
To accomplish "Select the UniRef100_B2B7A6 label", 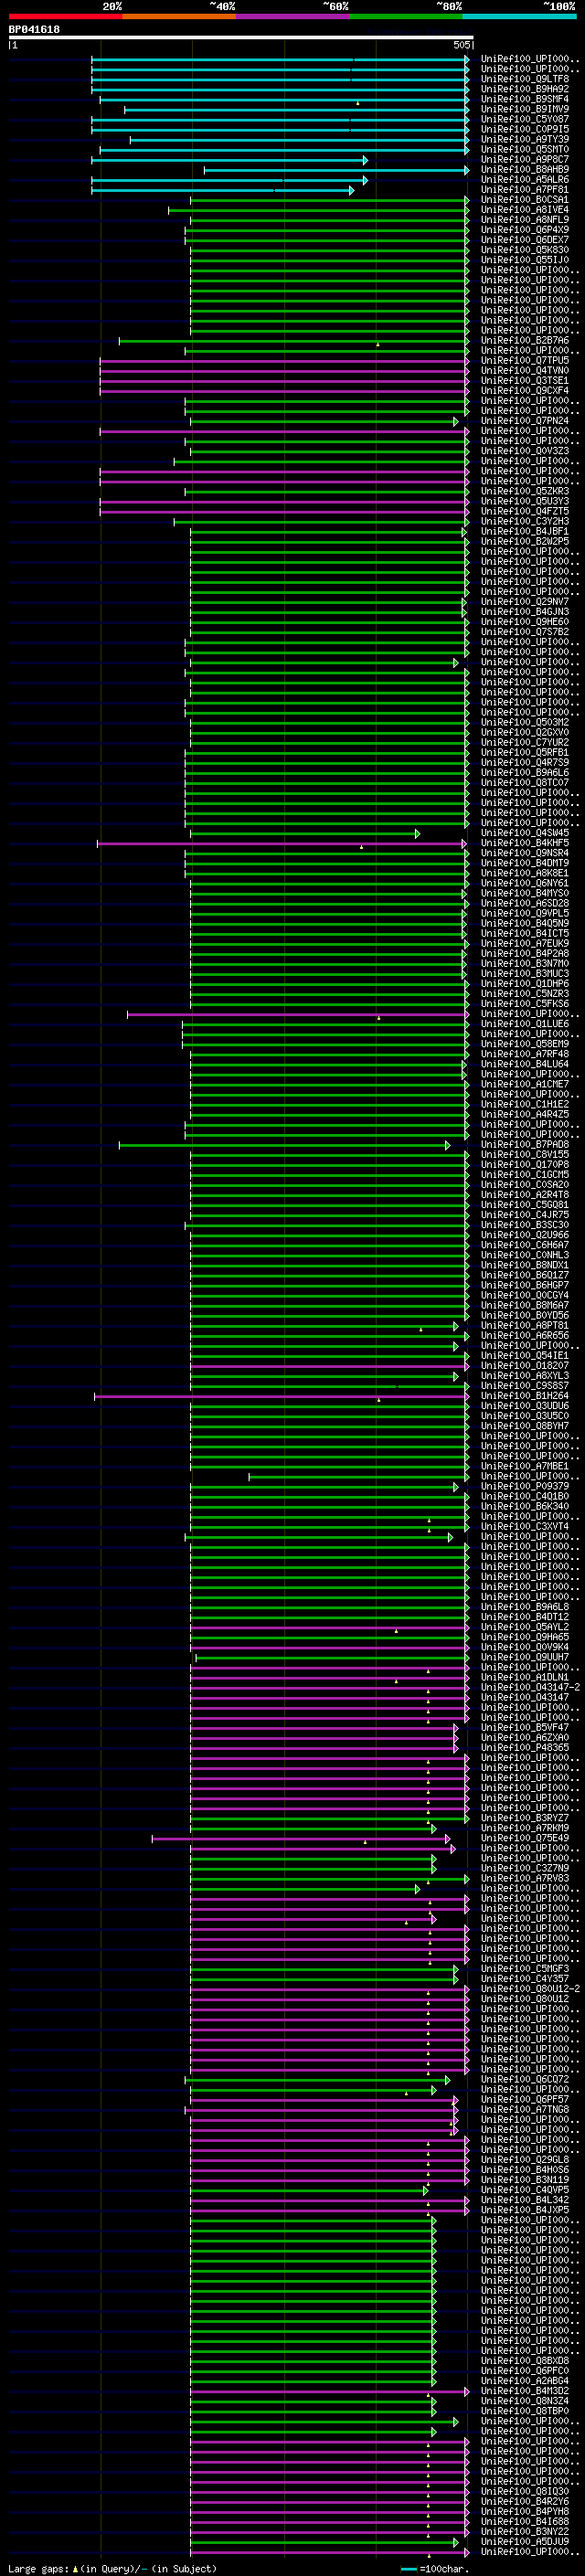I will tap(525, 341).
